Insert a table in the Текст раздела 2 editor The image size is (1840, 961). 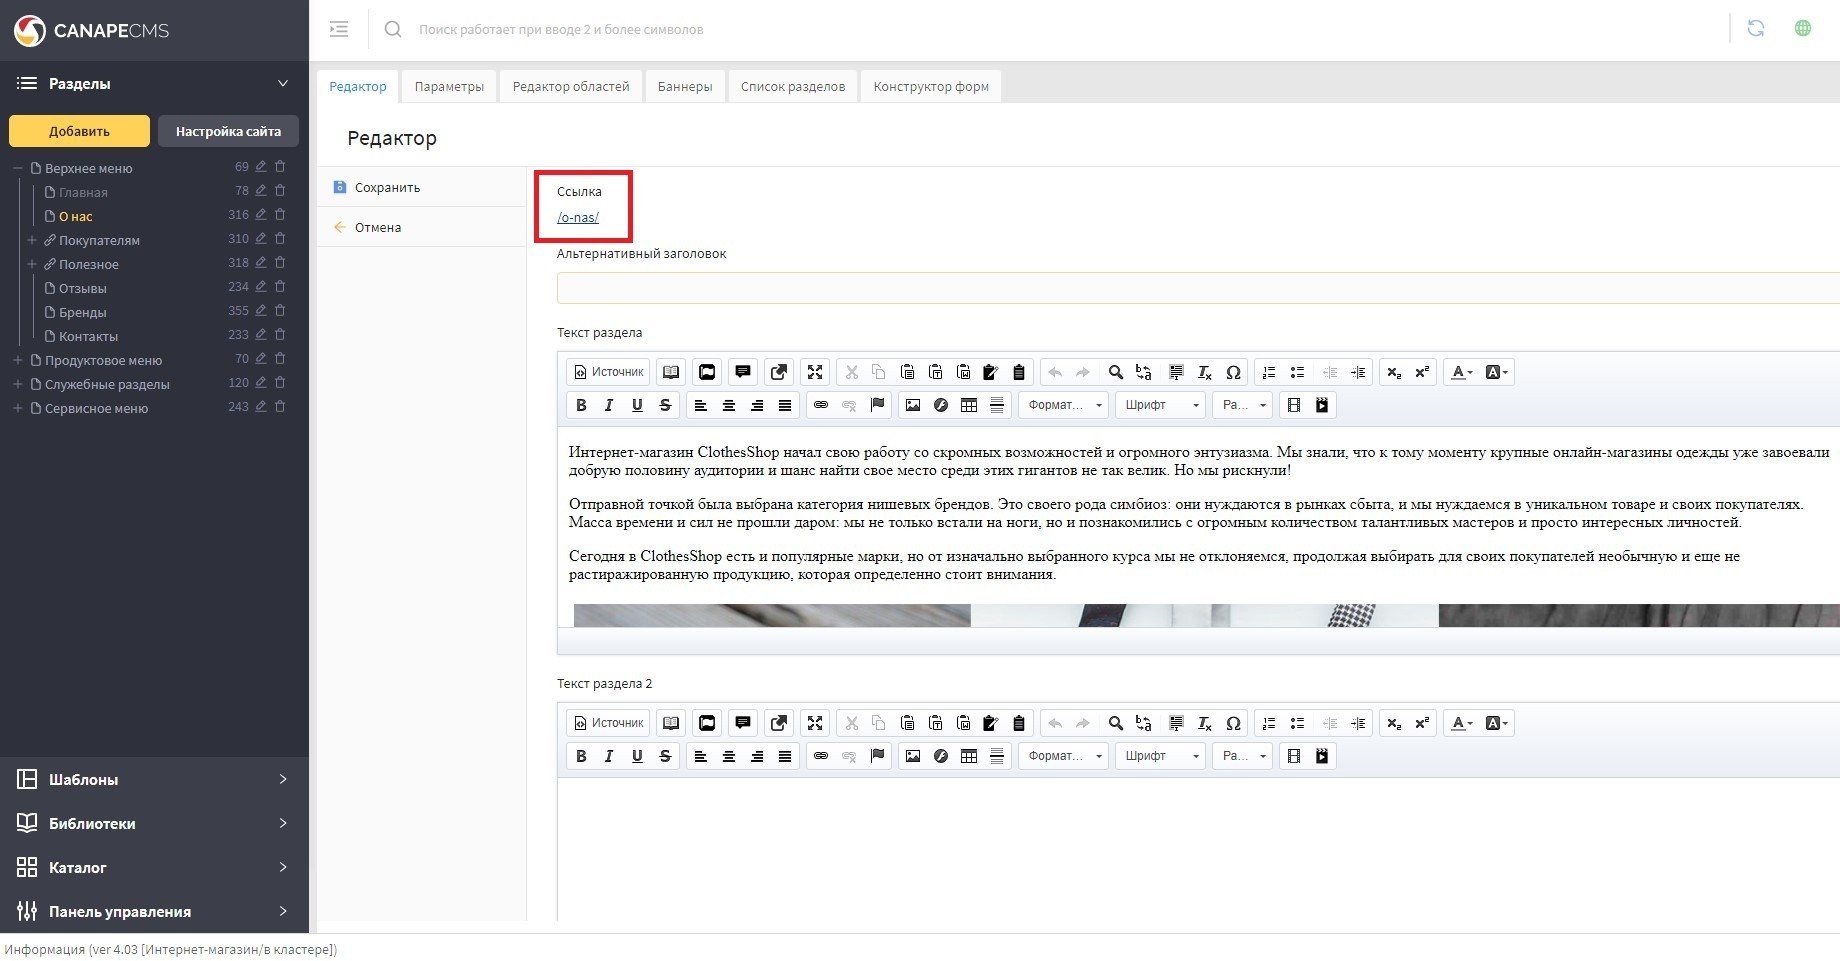point(968,756)
